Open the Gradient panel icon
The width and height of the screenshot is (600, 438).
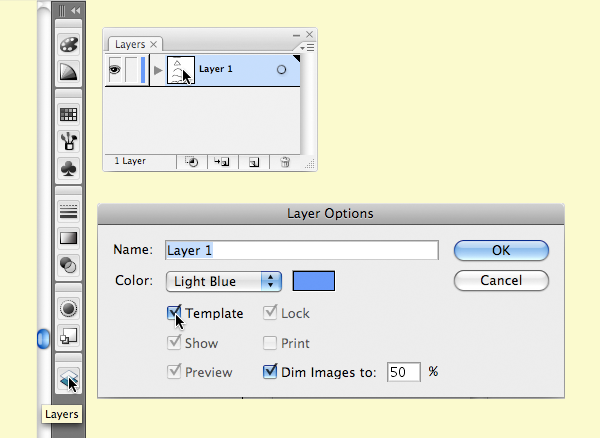click(69, 238)
